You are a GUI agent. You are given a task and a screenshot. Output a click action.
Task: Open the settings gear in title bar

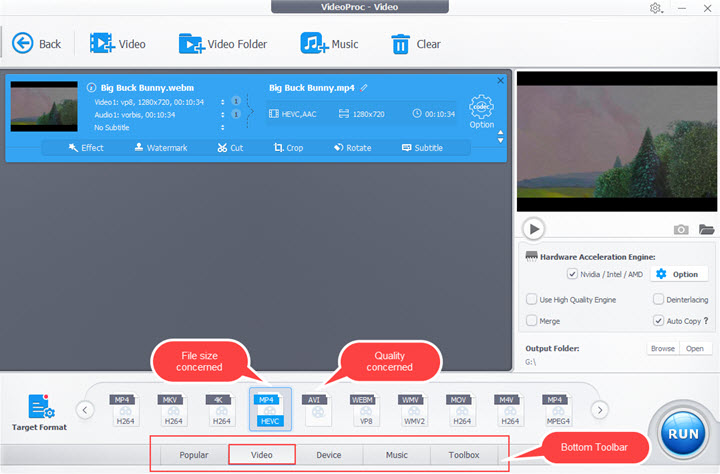(x=656, y=8)
